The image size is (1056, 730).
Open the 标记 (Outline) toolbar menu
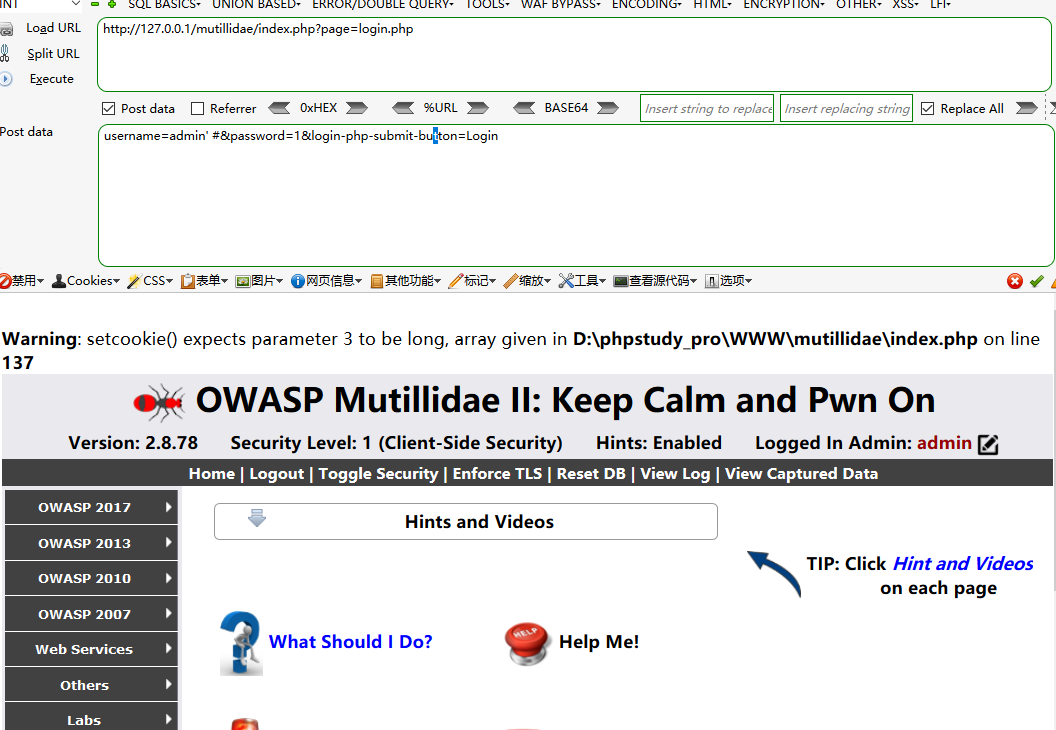pos(472,281)
